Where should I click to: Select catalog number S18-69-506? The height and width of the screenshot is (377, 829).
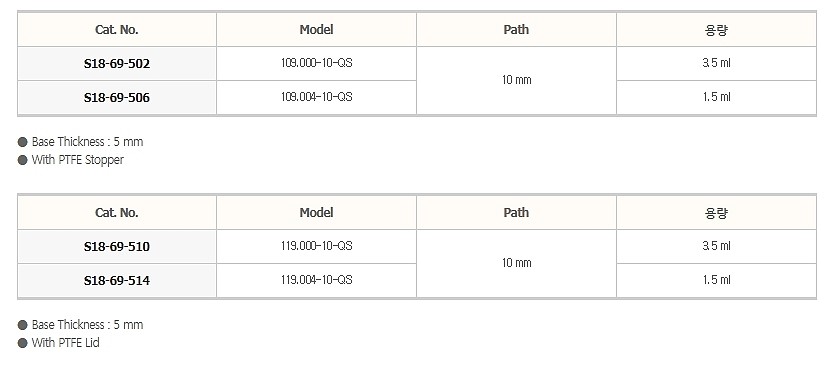tap(117, 98)
